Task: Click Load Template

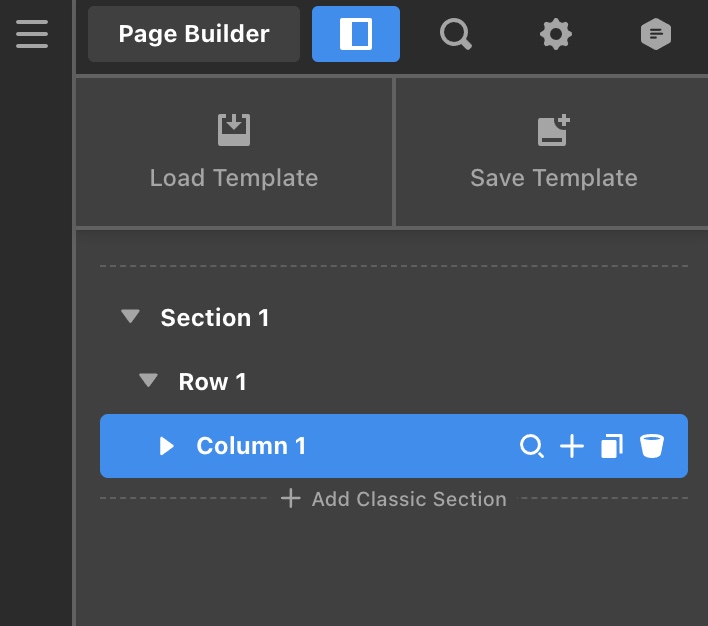Action: (234, 153)
